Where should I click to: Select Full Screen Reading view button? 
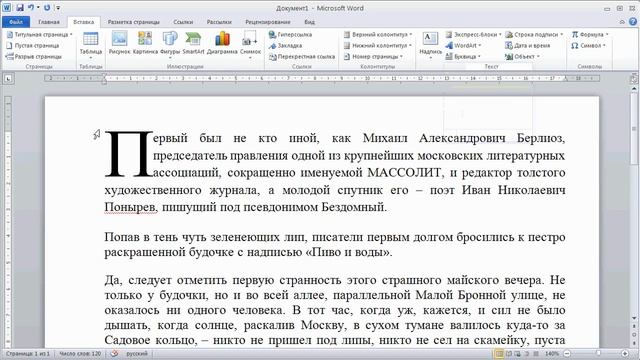(509, 354)
